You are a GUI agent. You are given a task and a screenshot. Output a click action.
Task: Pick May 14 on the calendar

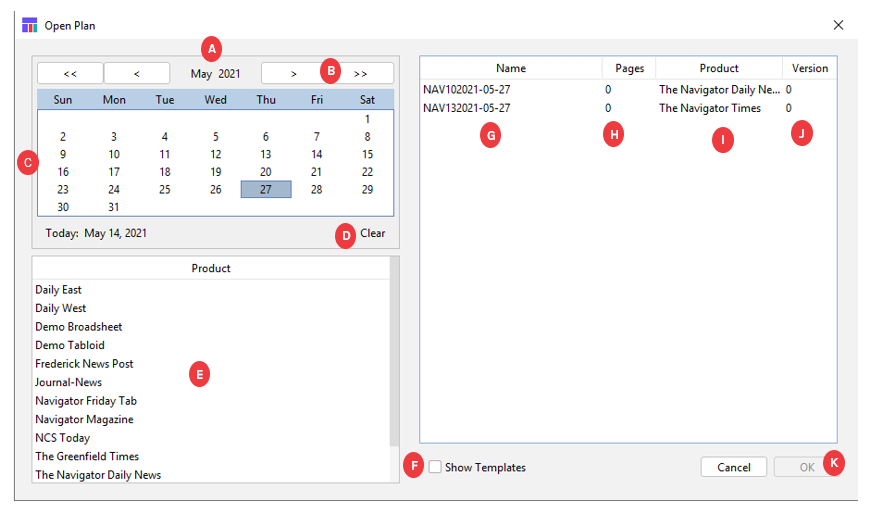317,154
